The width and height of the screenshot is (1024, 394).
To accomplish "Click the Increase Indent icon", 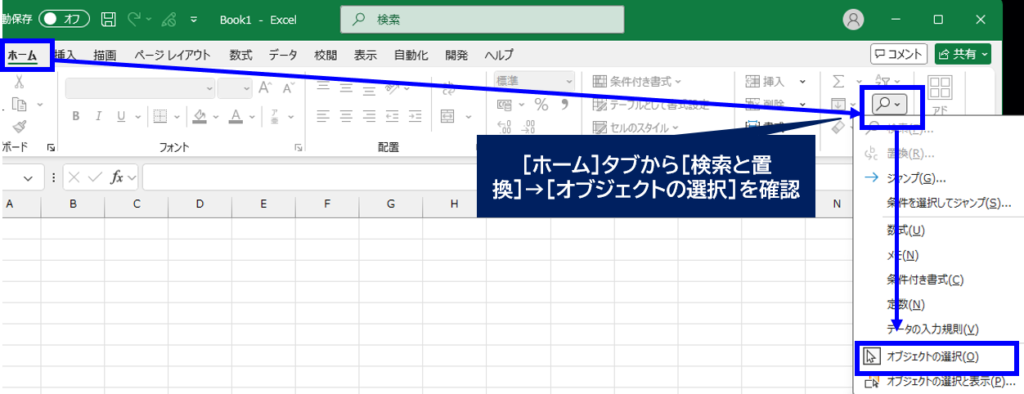I will [416, 116].
